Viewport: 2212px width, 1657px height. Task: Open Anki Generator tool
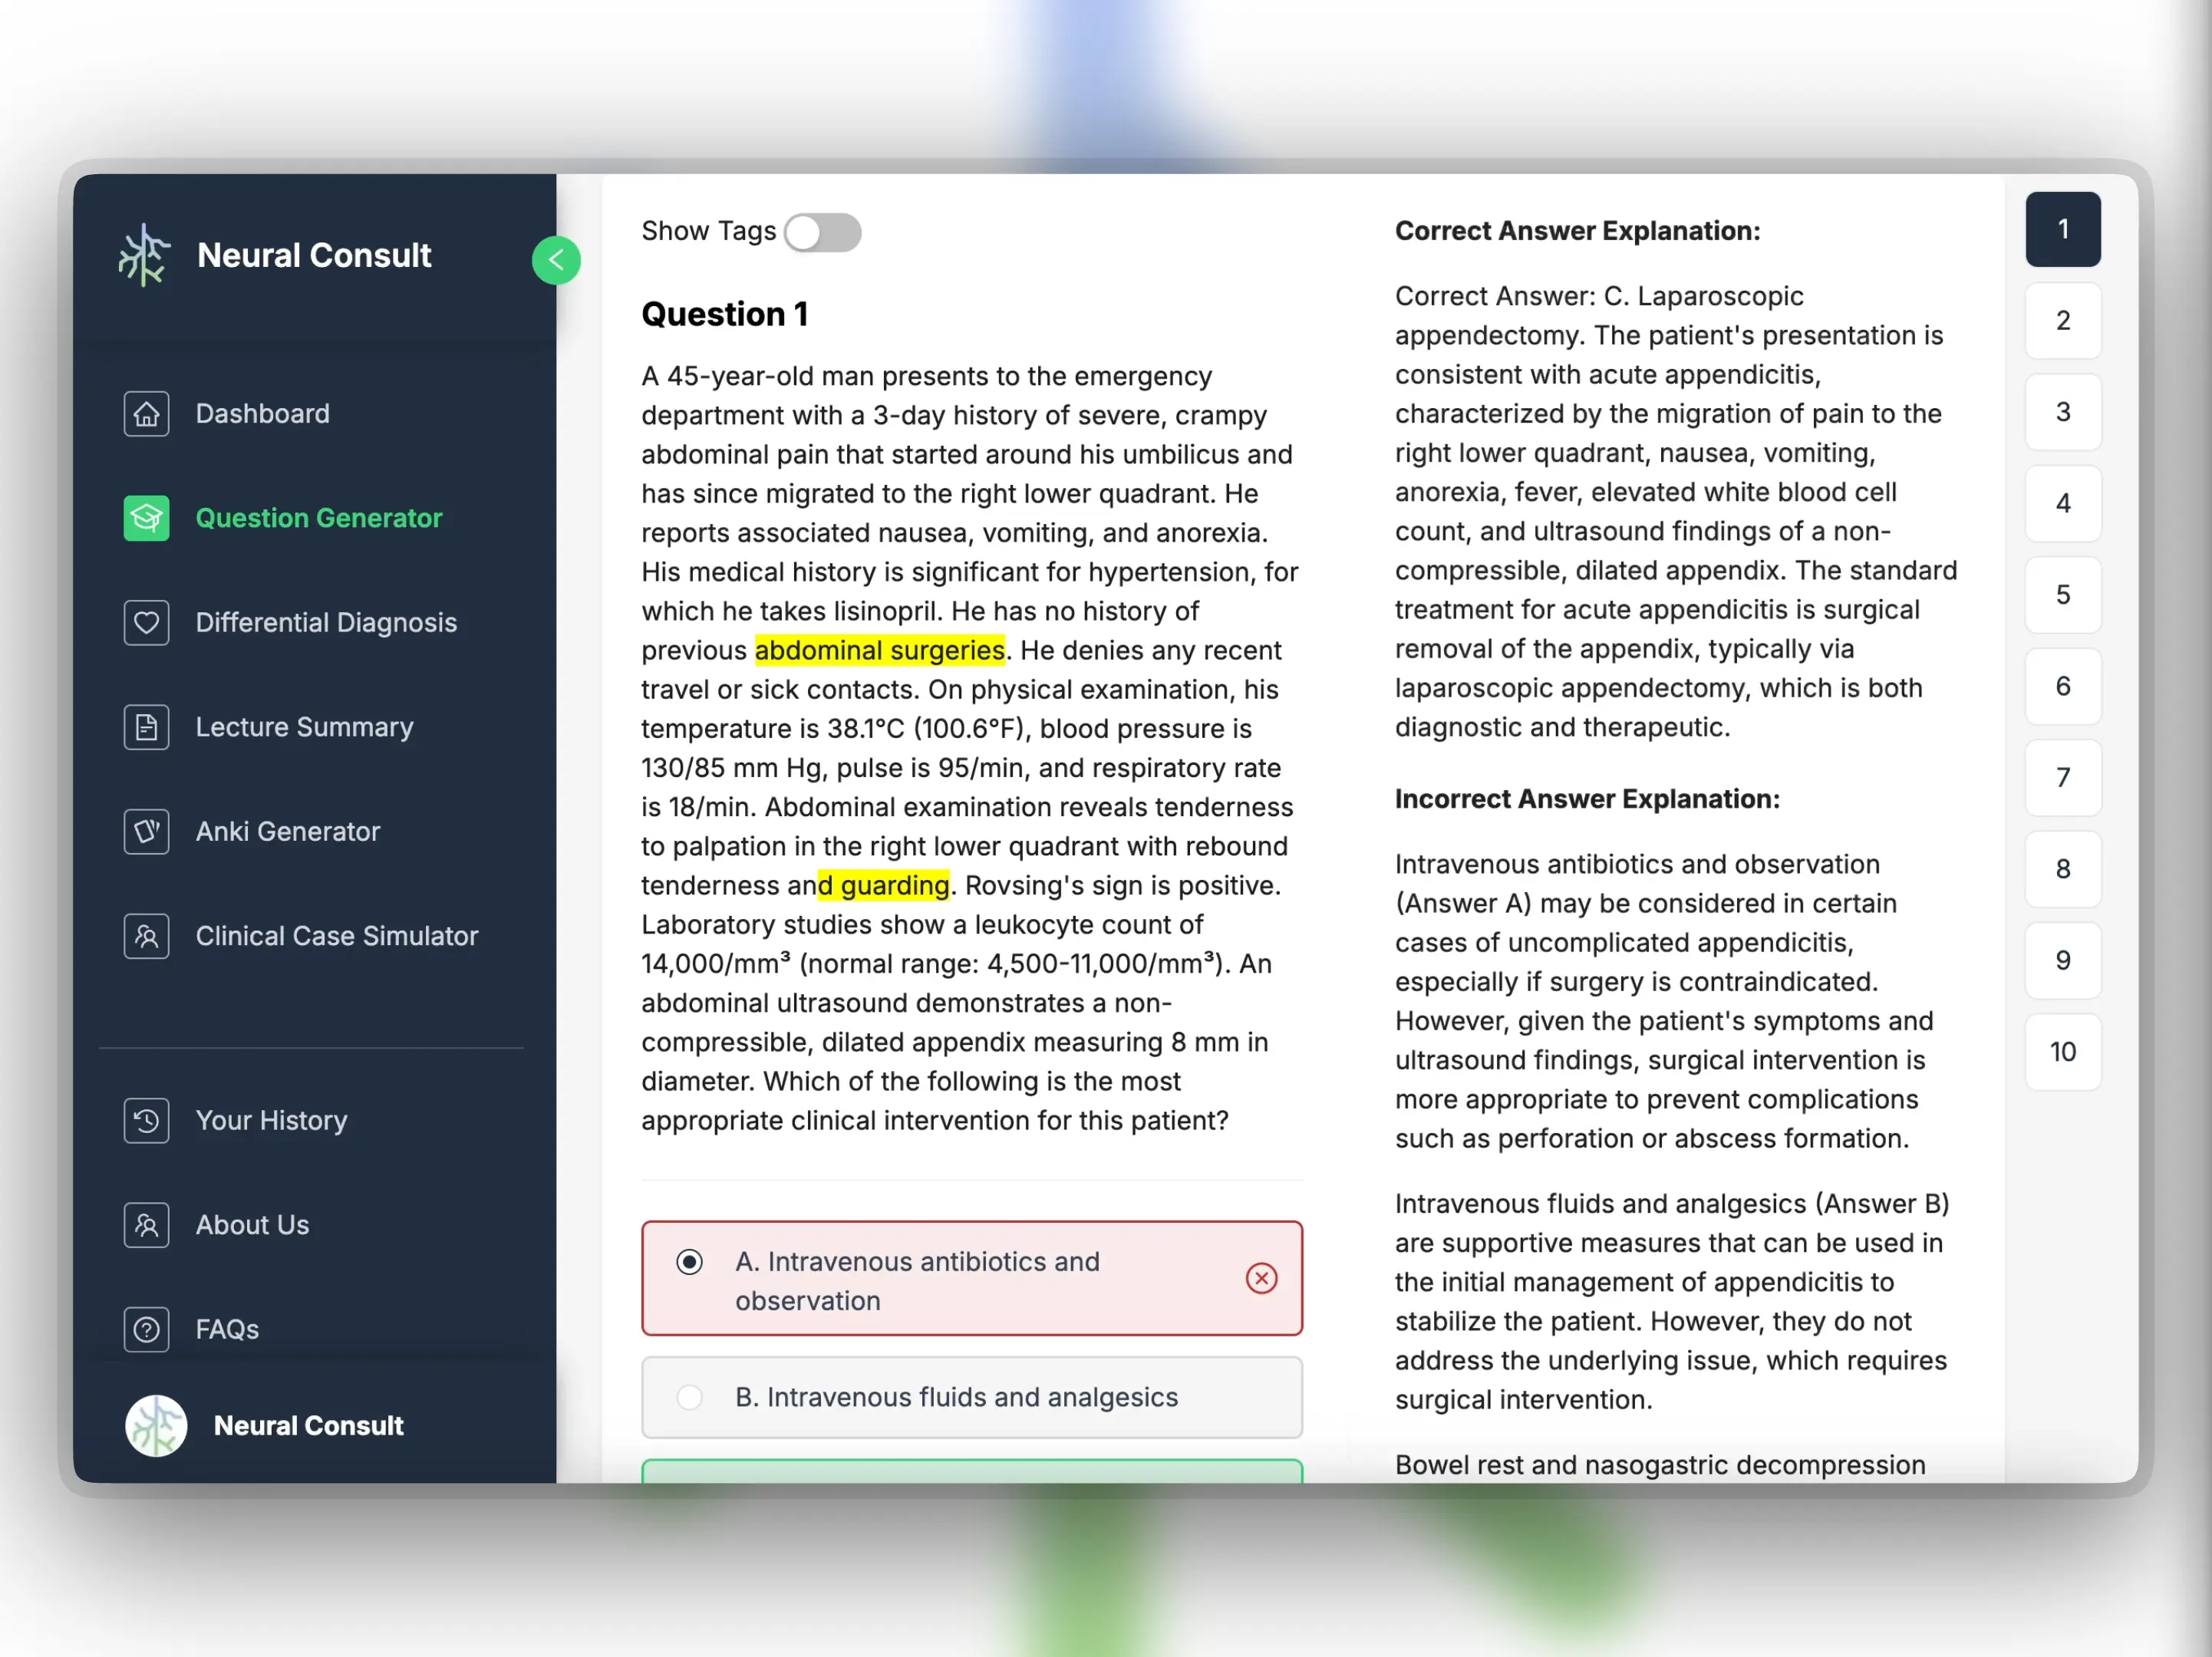[287, 830]
